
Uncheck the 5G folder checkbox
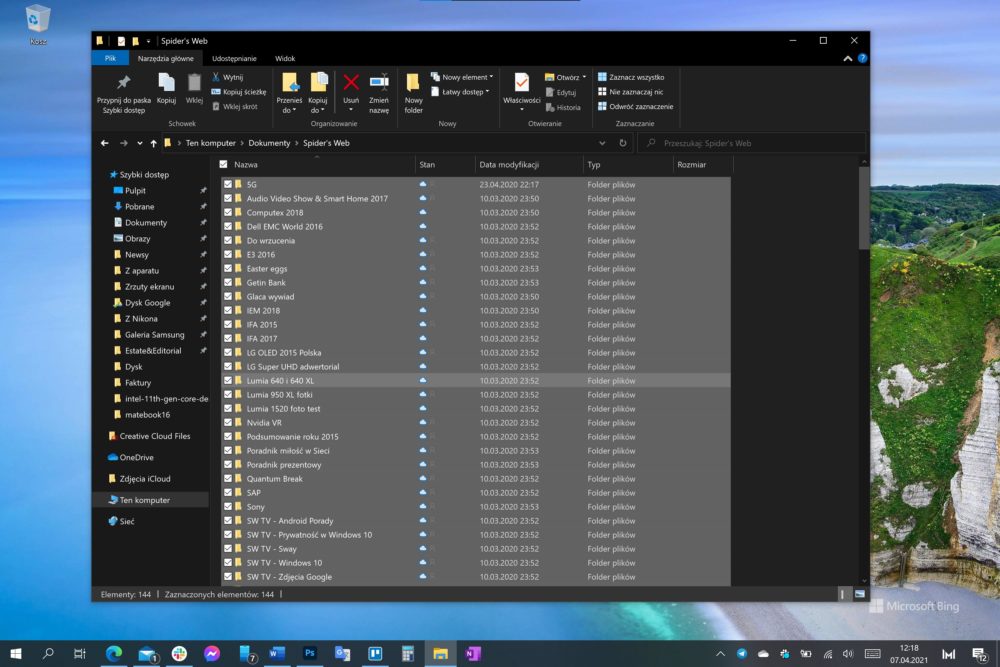pos(228,184)
